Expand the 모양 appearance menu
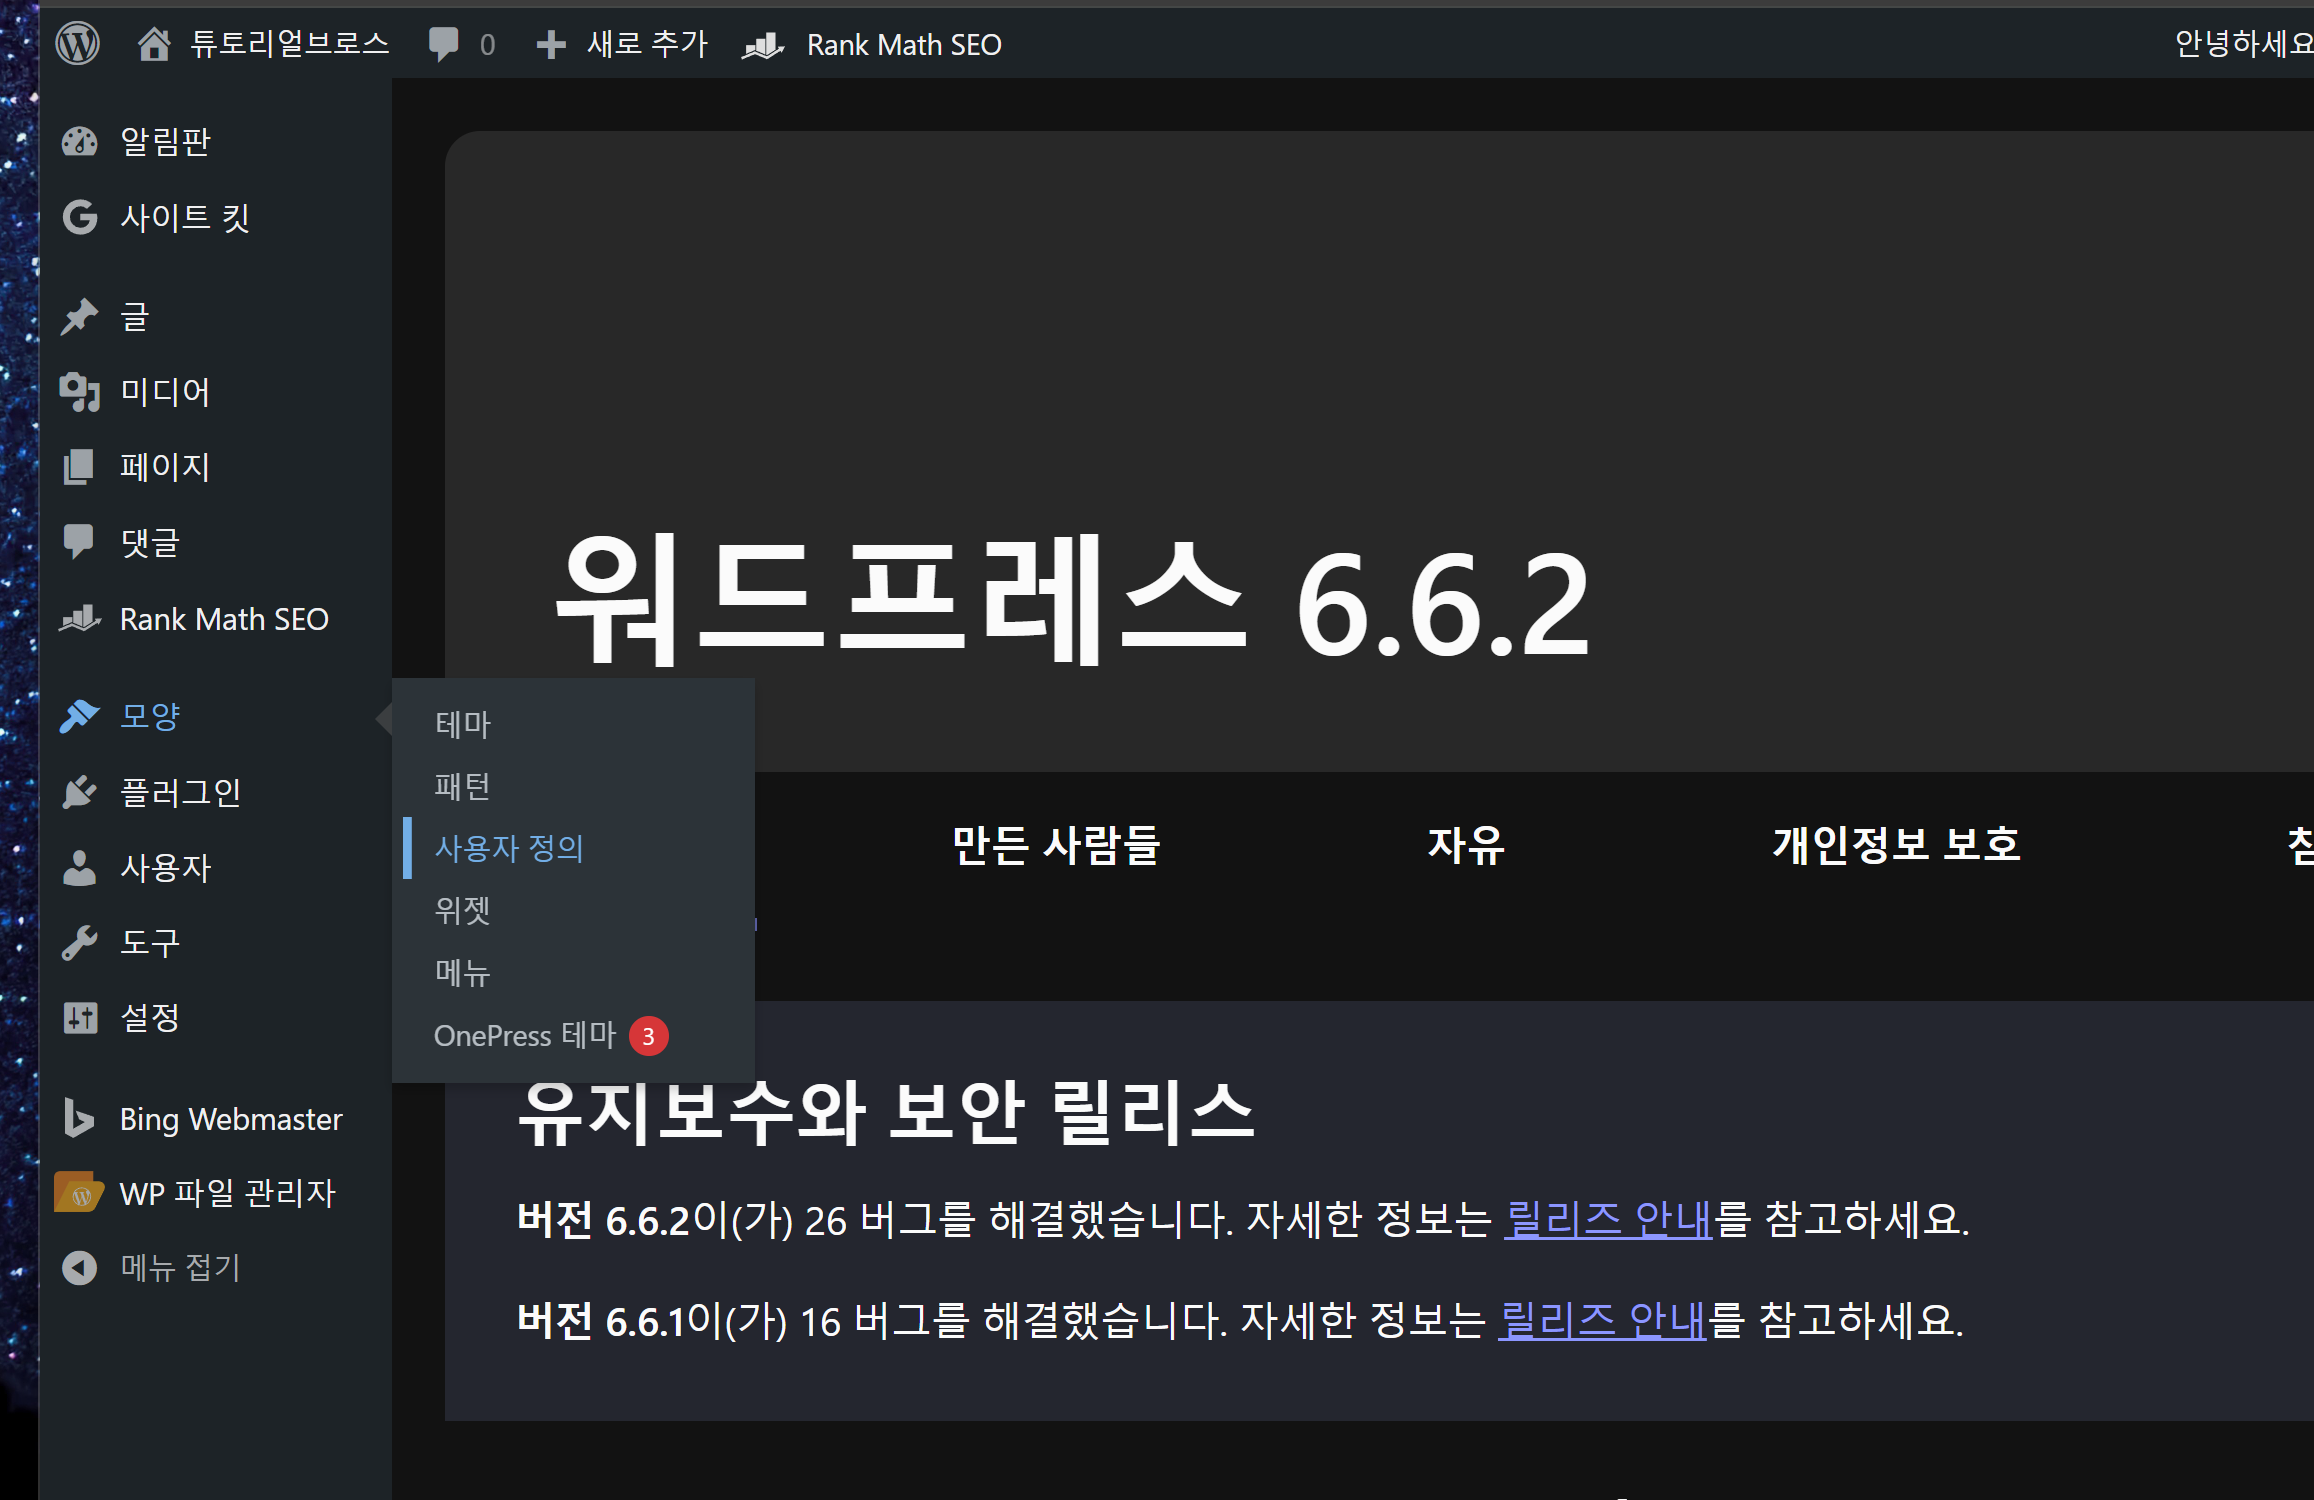Image resolution: width=2314 pixels, height=1500 pixels. (150, 716)
